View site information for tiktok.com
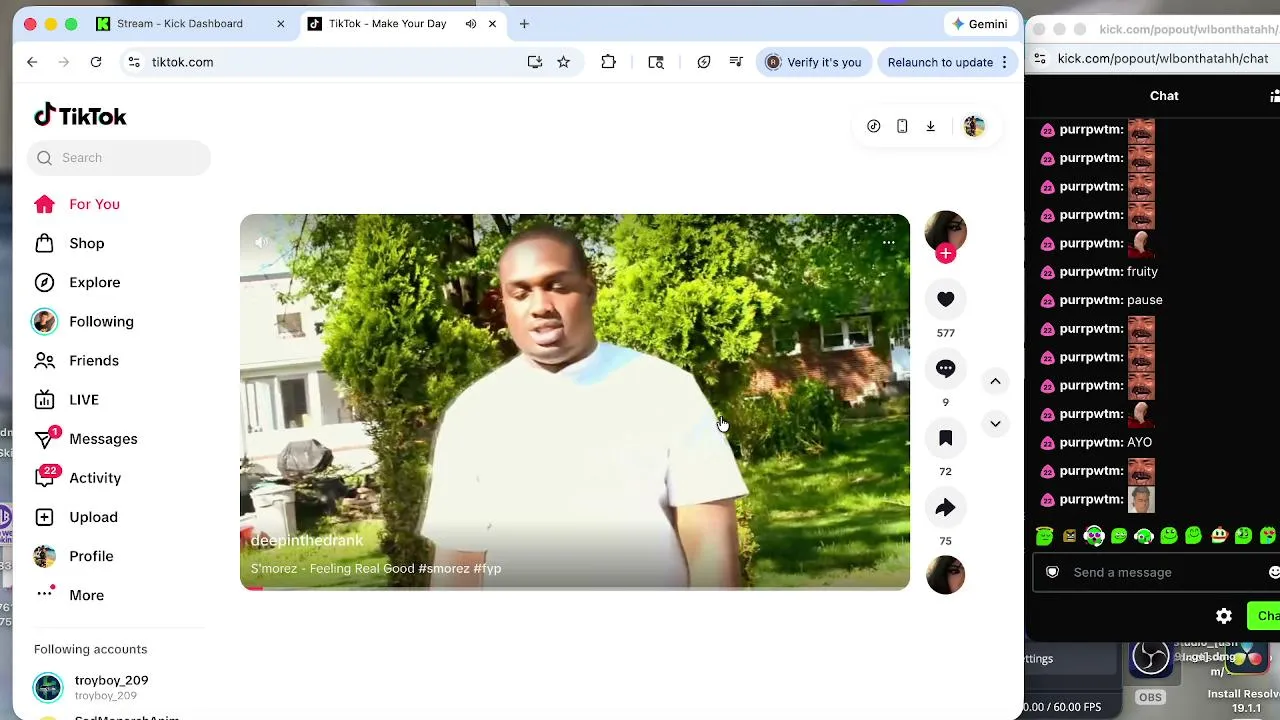The height and width of the screenshot is (720, 1280). point(134,62)
